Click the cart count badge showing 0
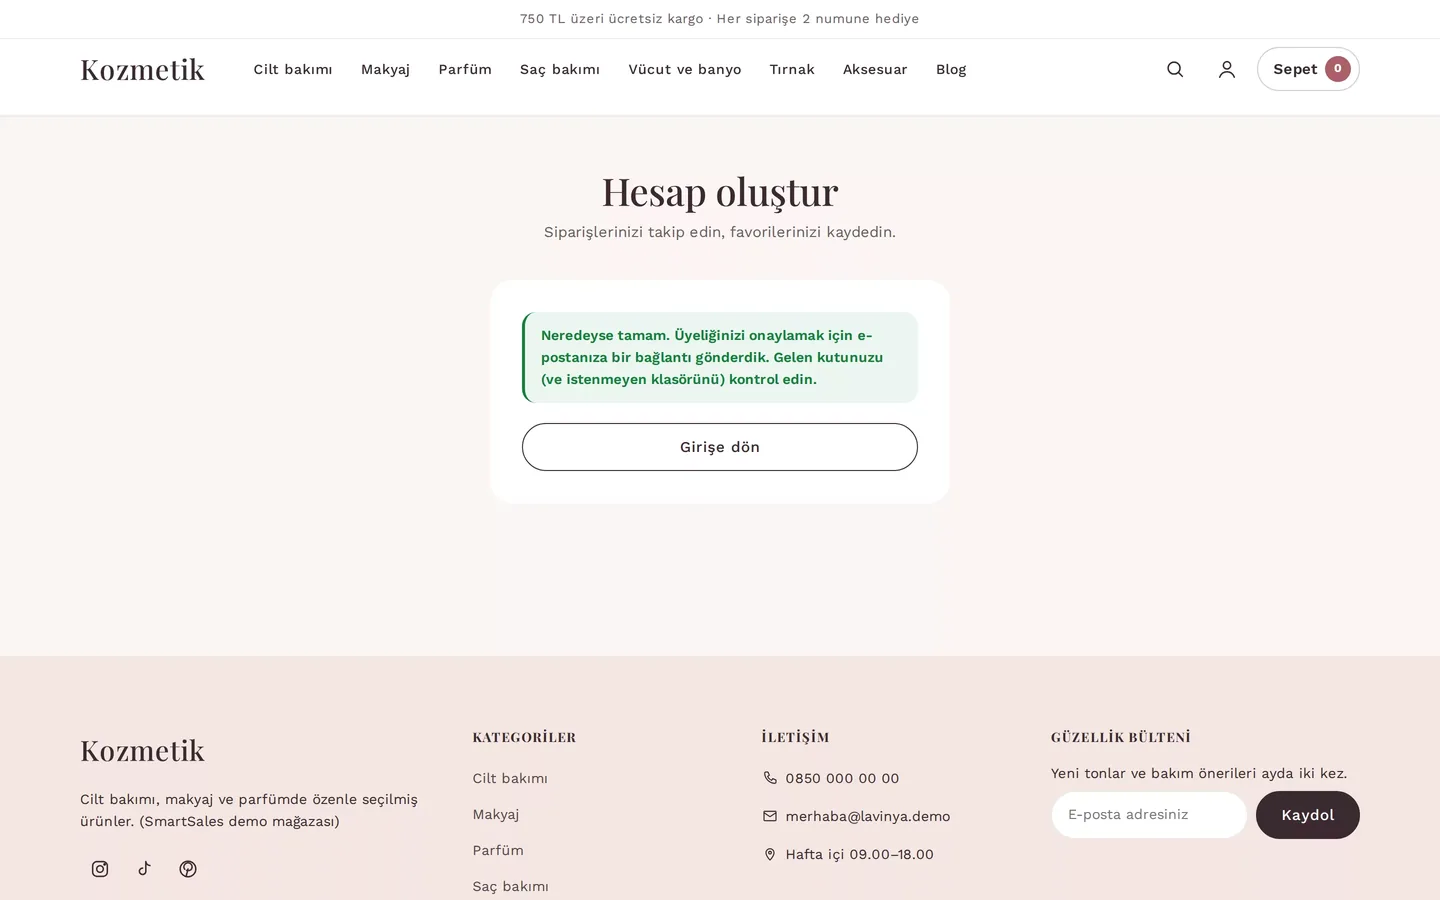Image resolution: width=1440 pixels, height=900 pixels. pyautogui.click(x=1338, y=69)
